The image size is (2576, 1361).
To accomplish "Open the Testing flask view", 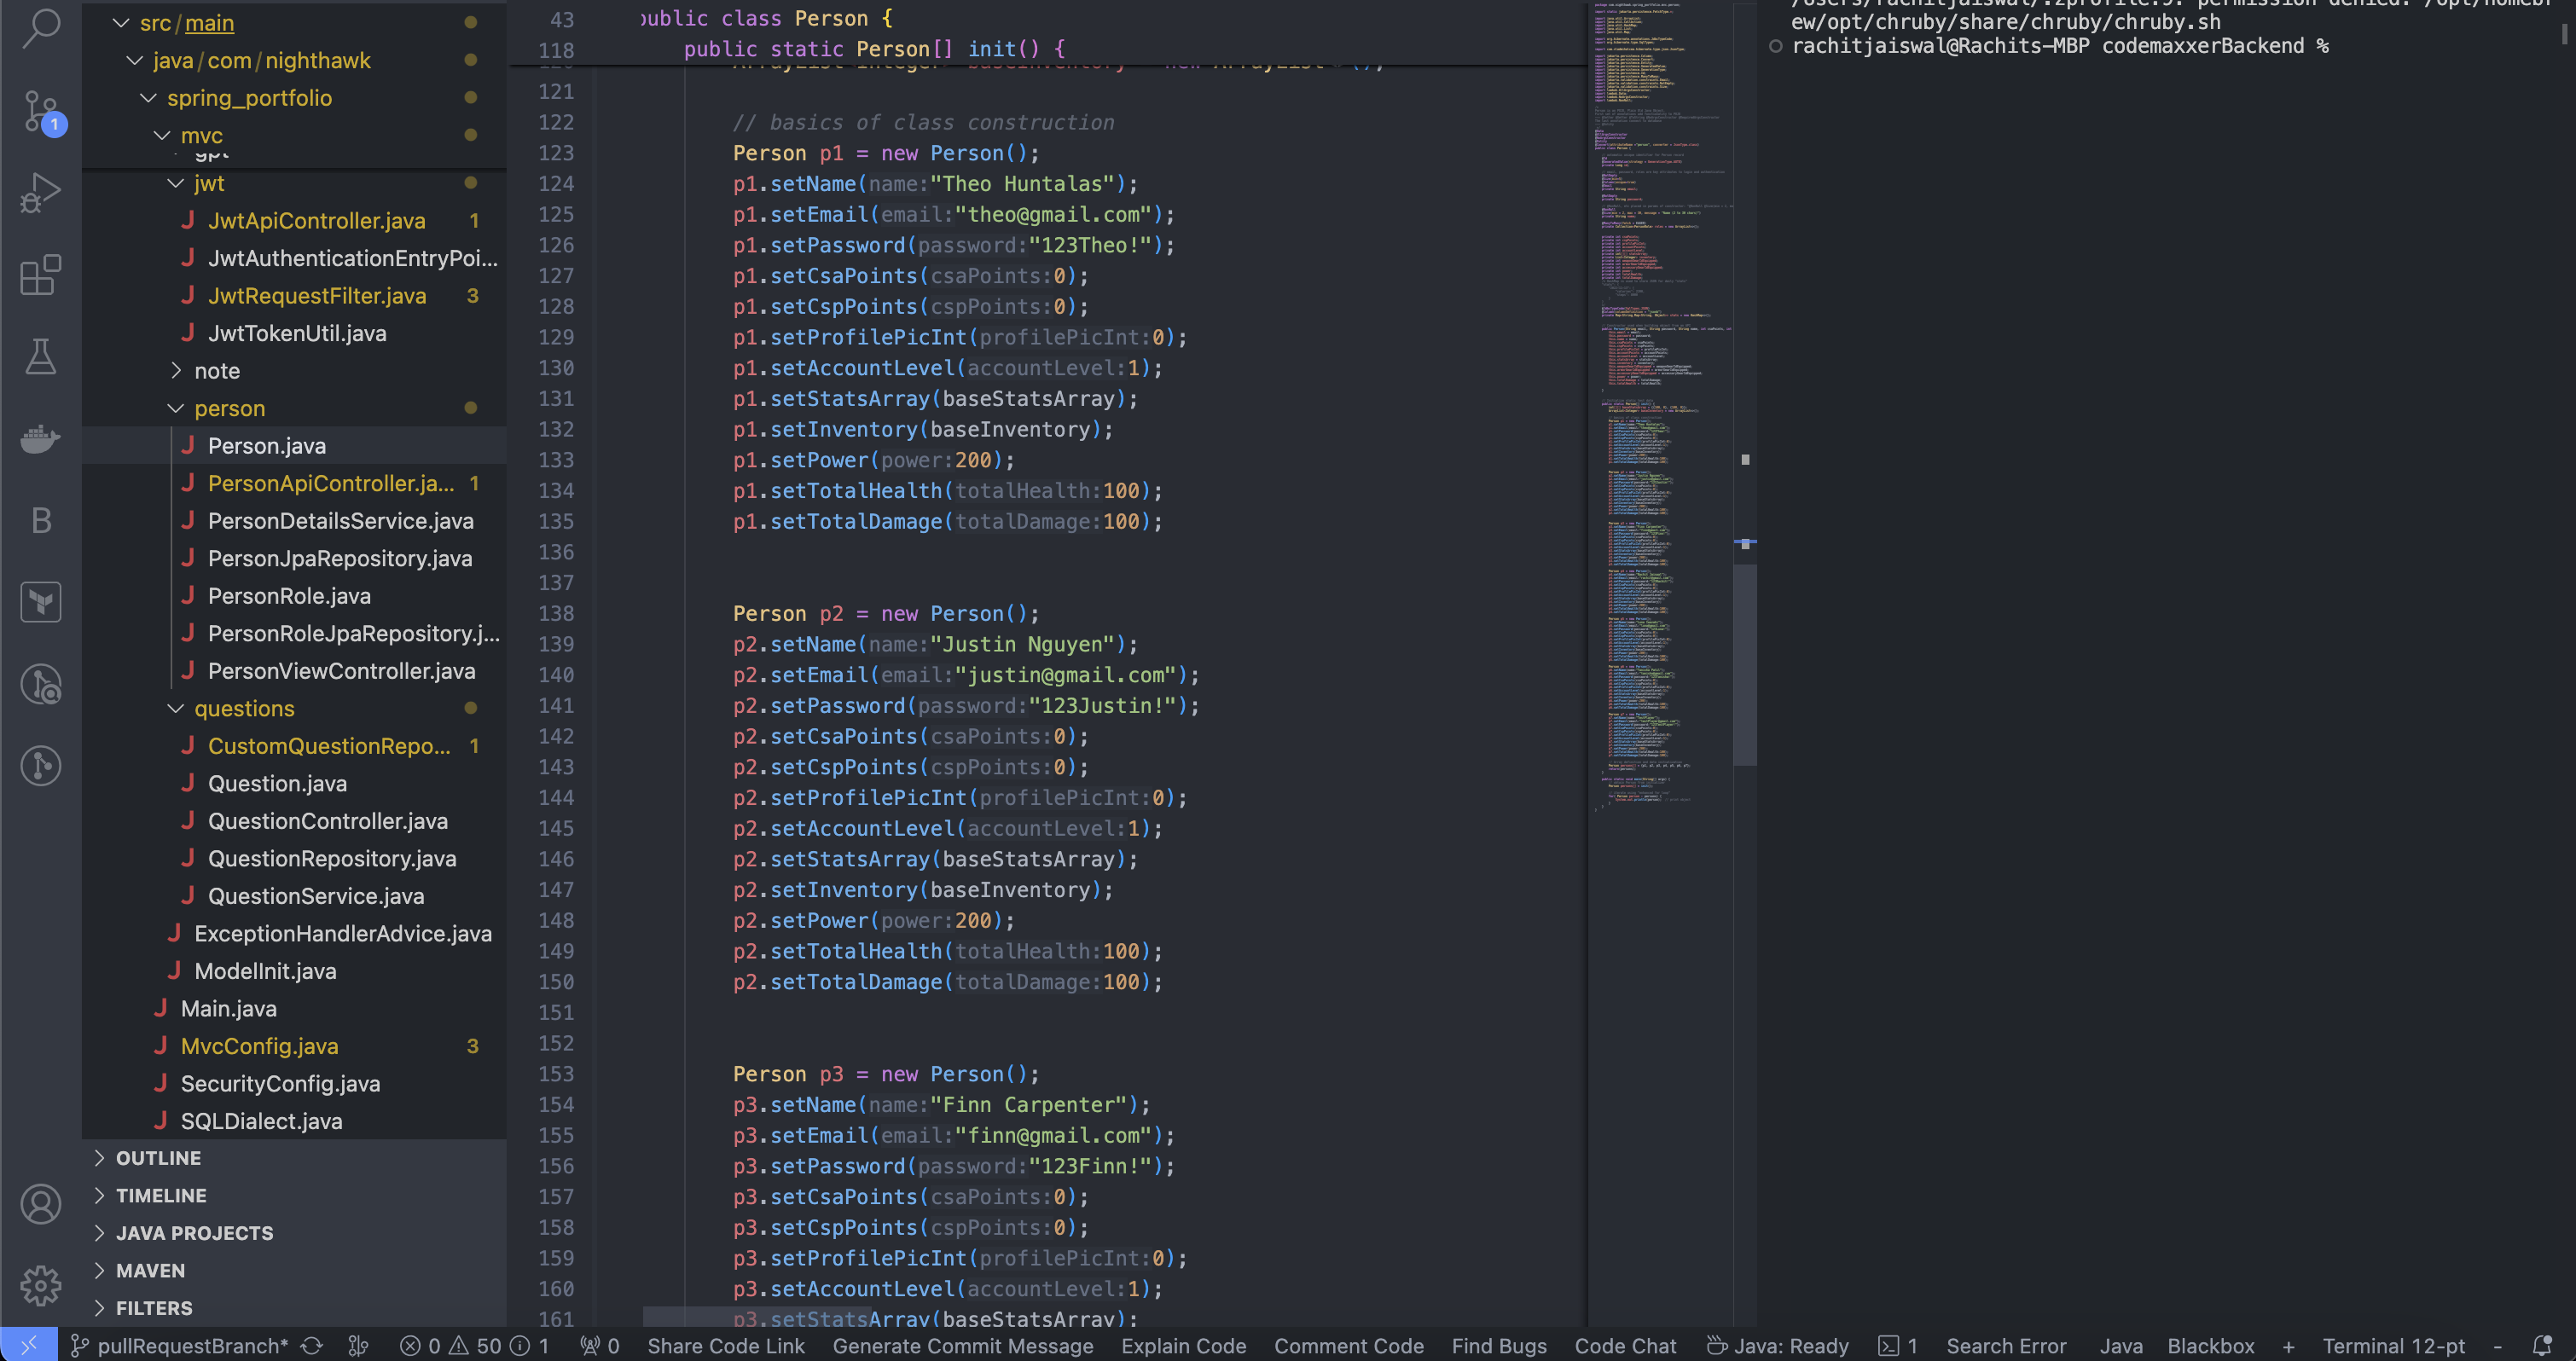I will tap(41, 357).
